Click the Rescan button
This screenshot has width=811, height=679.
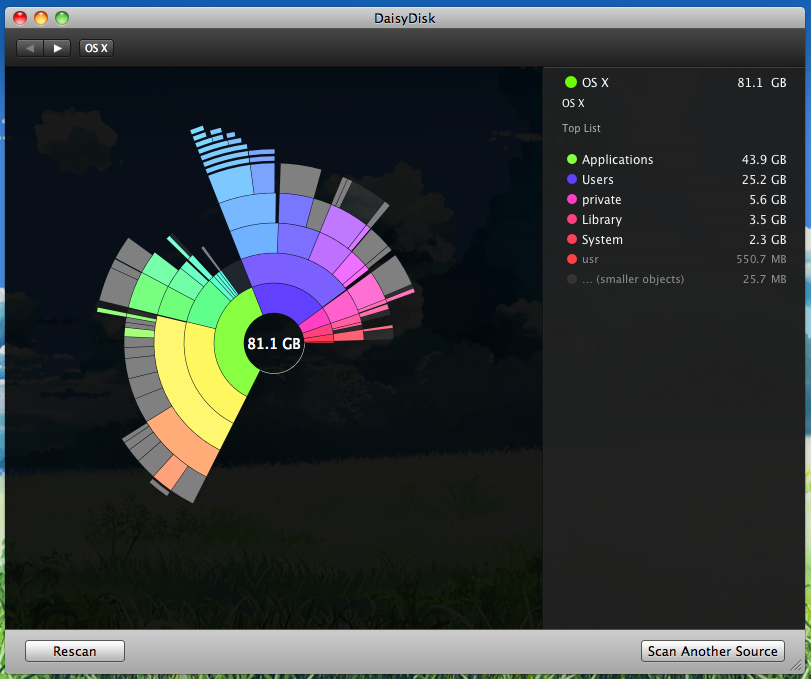tap(74, 651)
